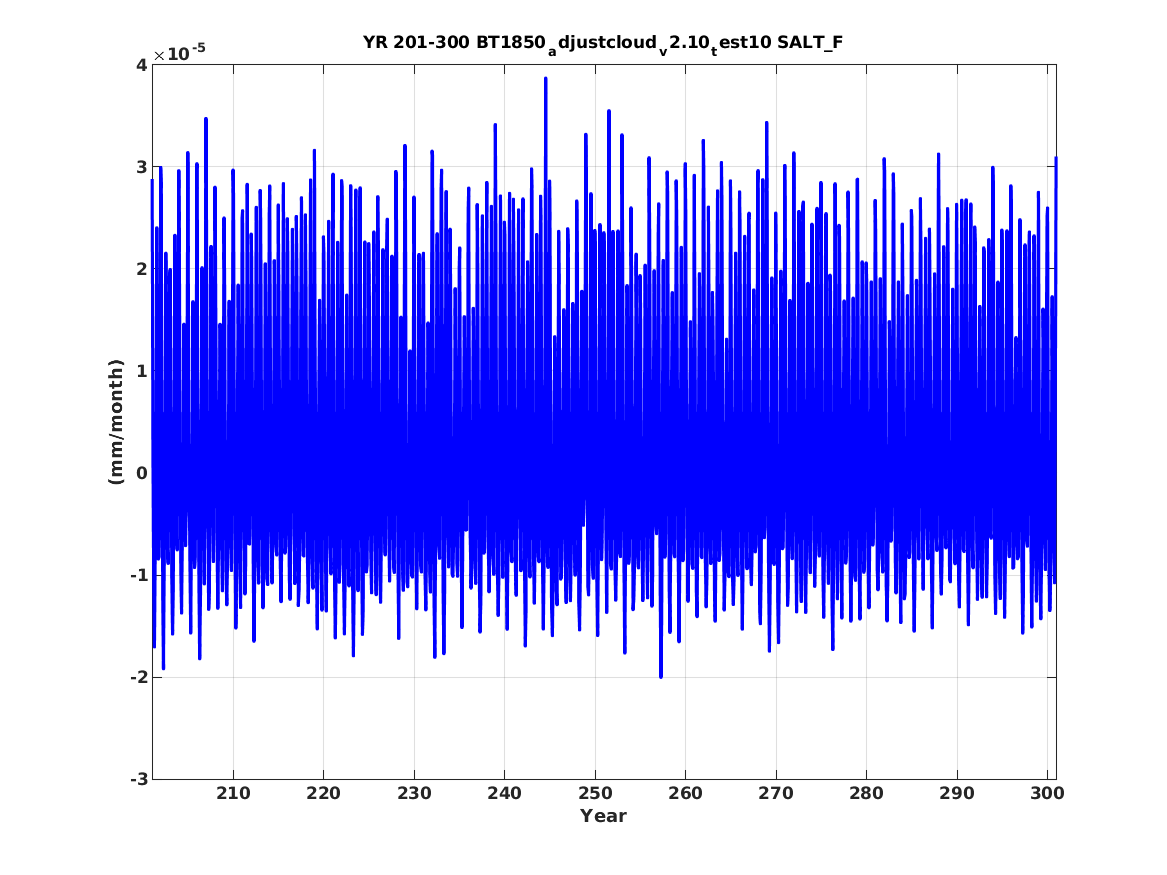1167x875 pixels.
Task: Click x-axis tick label 240
Action: tap(505, 794)
